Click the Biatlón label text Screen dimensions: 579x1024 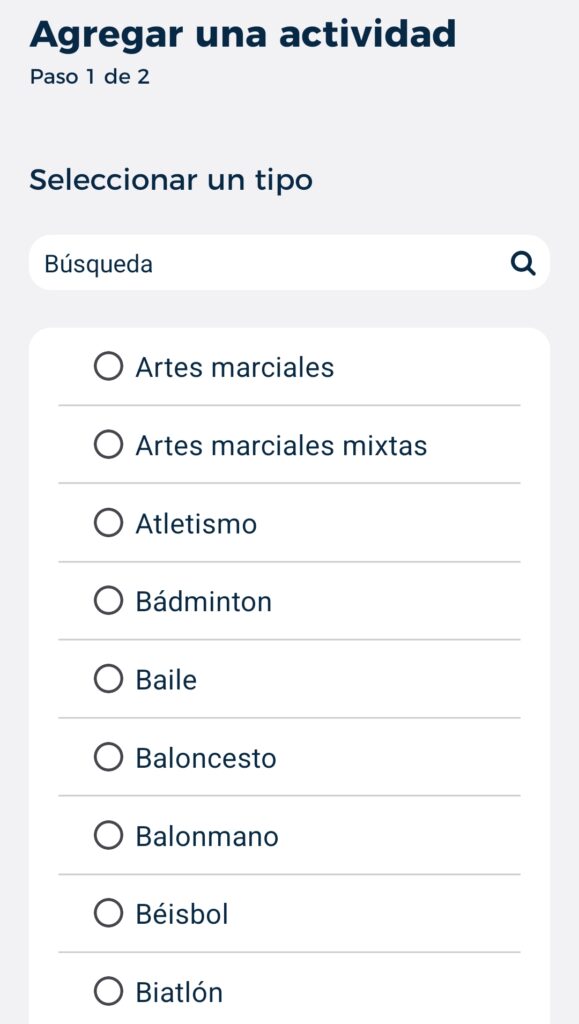tap(179, 992)
